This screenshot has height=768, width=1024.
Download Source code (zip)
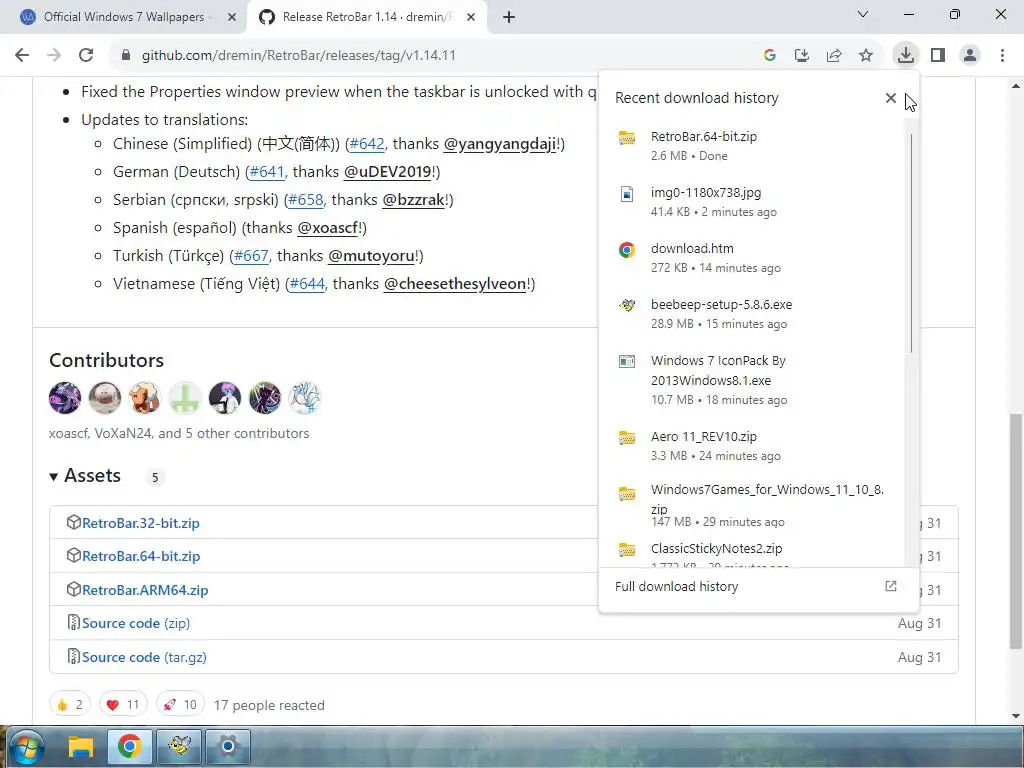pyautogui.click(x=136, y=624)
